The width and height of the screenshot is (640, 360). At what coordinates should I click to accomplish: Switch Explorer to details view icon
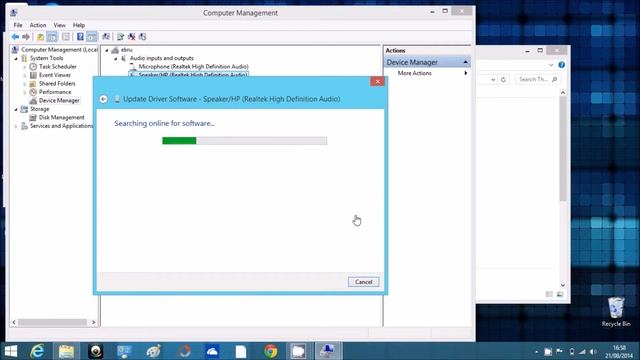pyautogui.click(x=549, y=294)
